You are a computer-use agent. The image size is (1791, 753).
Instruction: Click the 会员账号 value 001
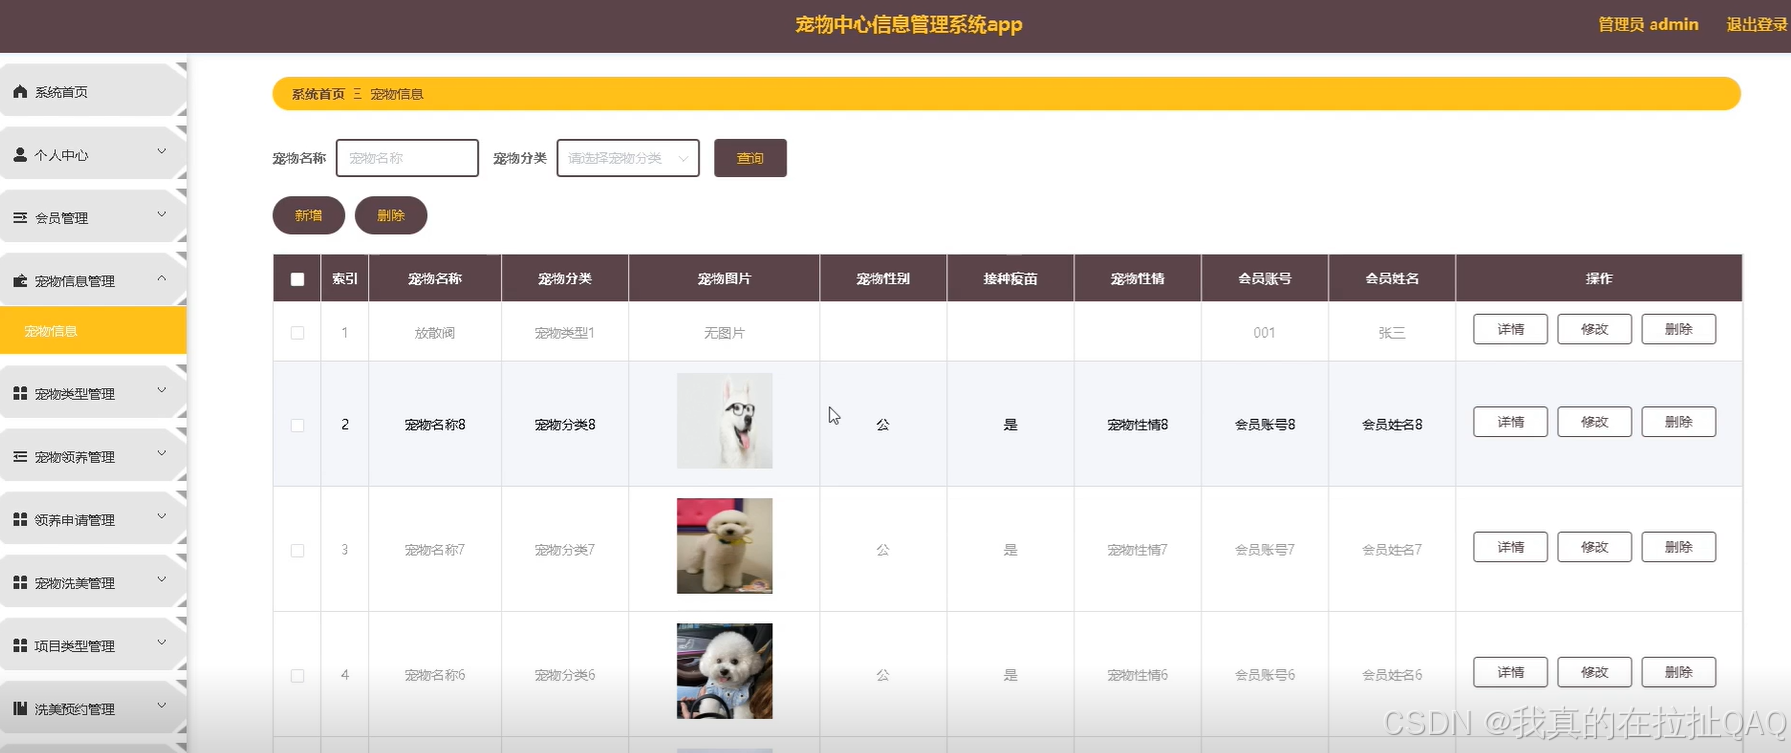[x=1264, y=333]
